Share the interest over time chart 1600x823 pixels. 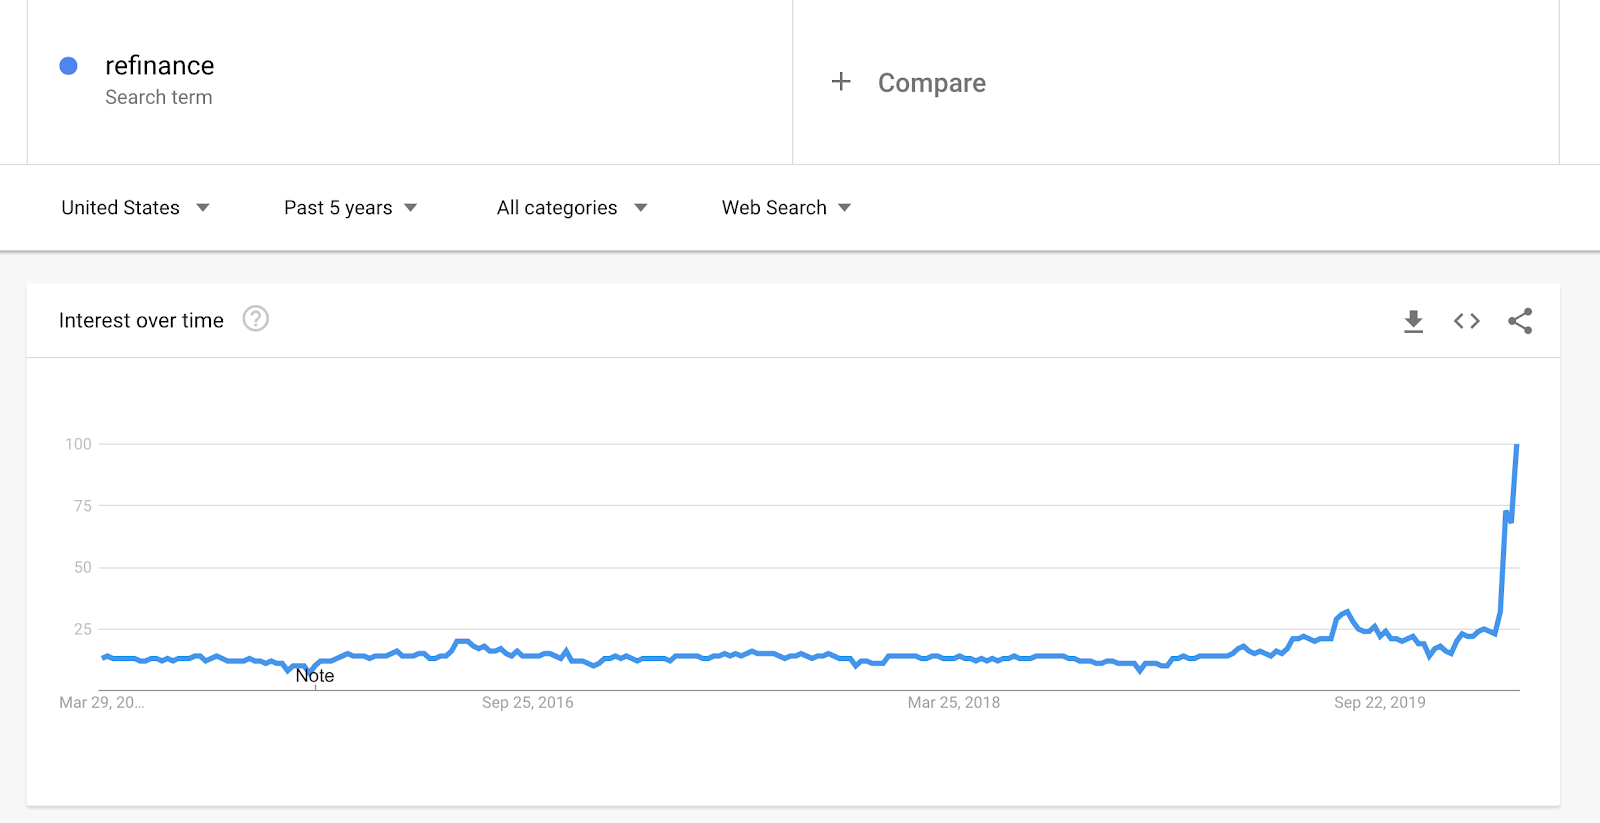pos(1520,321)
